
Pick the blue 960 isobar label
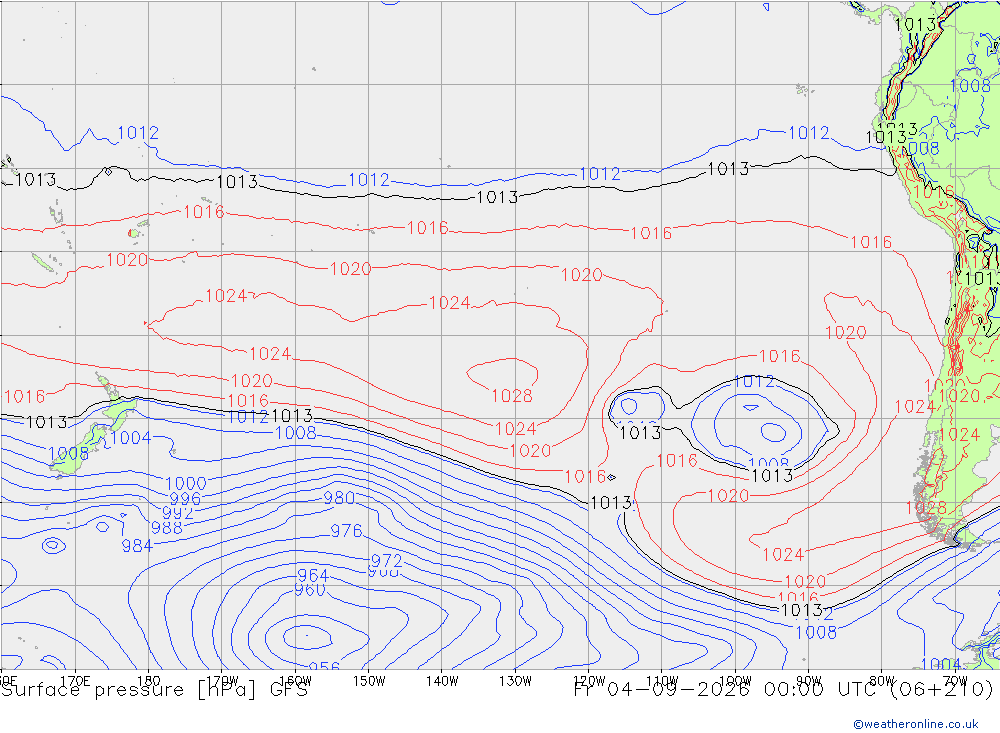click(310, 590)
